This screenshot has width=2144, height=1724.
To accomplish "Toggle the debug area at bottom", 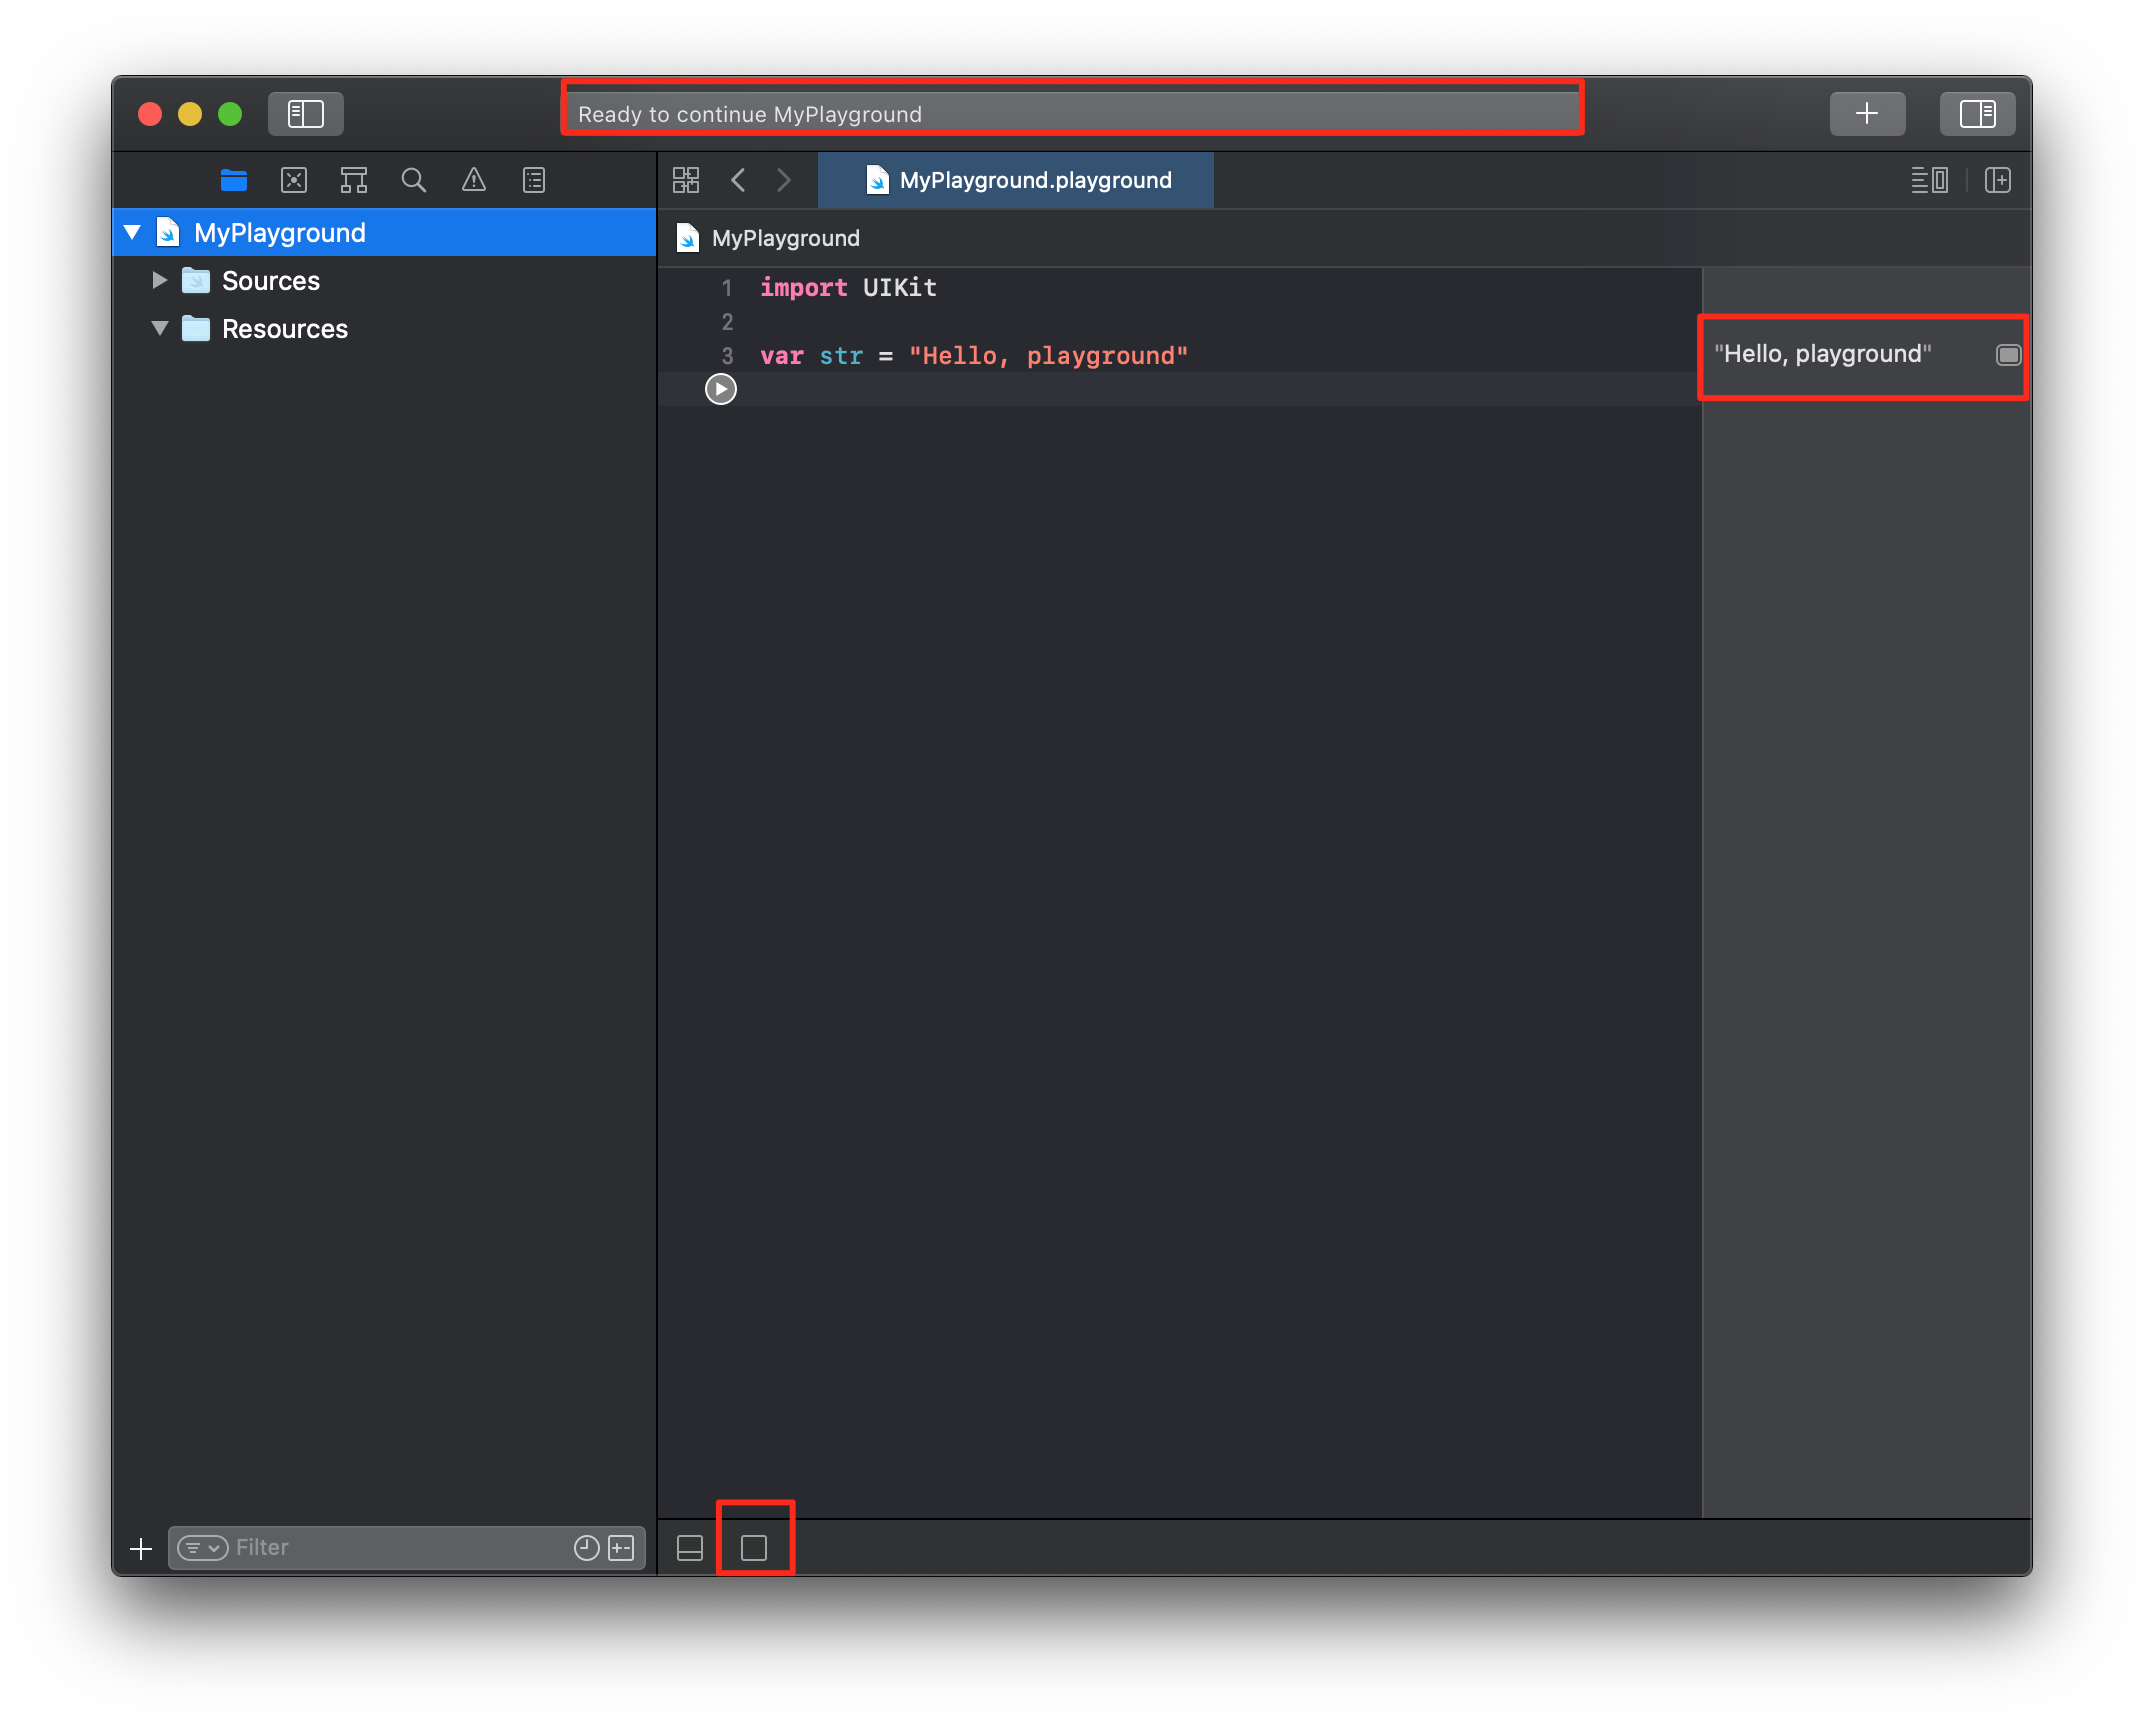I will coord(690,1548).
